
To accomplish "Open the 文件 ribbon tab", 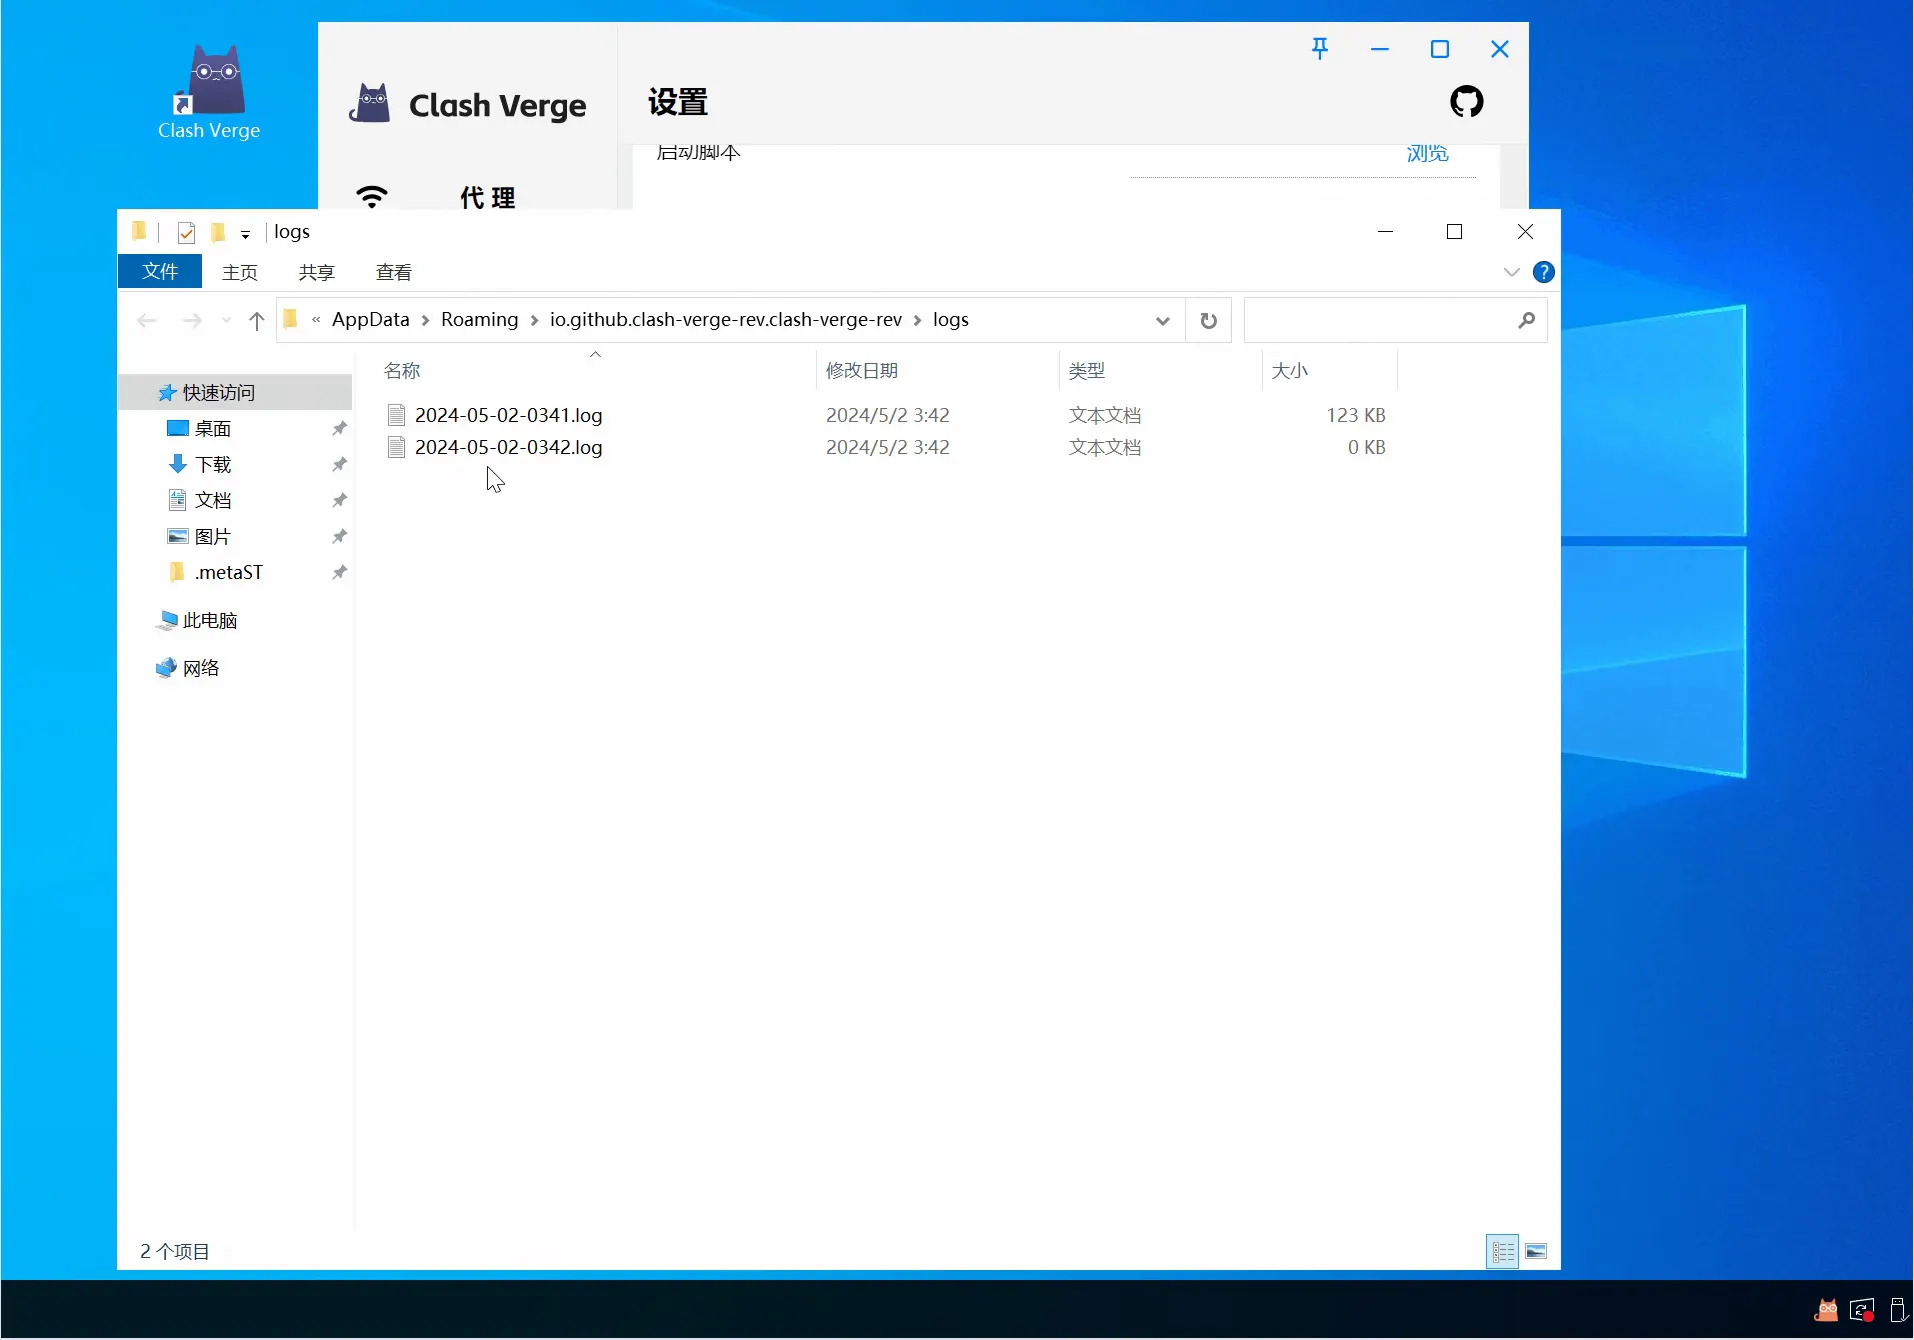I will [160, 271].
